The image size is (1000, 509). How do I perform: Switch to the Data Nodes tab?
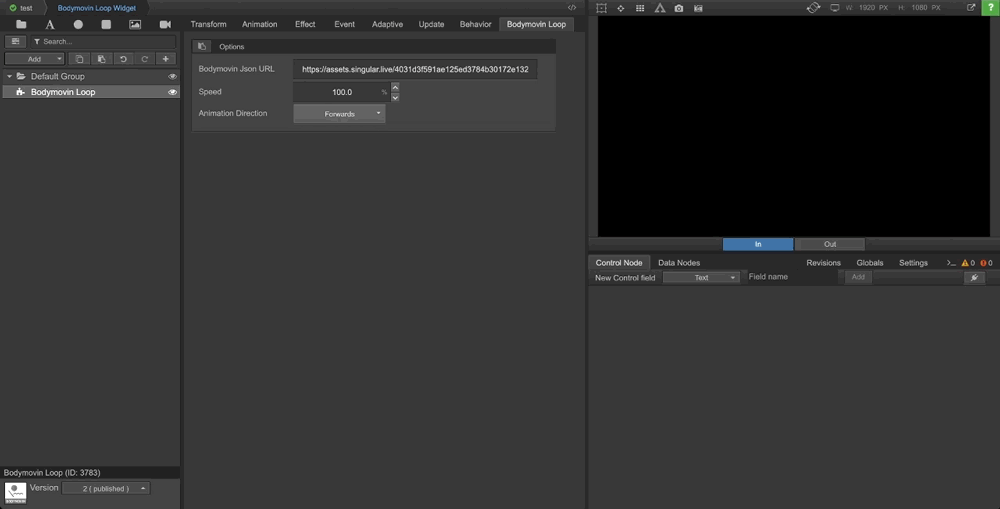[679, 263]
